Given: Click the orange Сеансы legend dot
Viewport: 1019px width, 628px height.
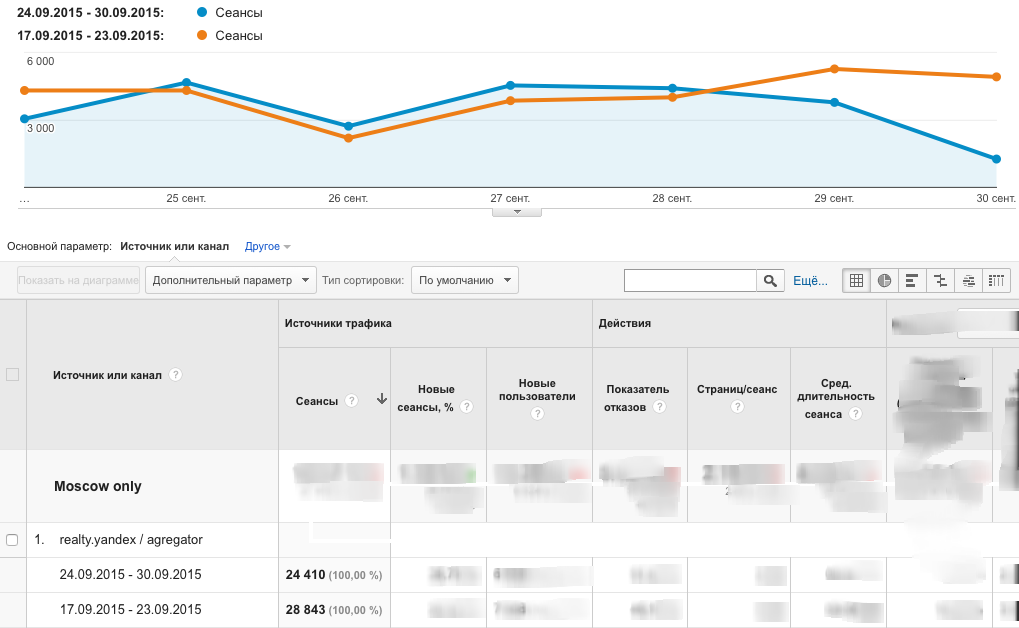Looking at the screenshot, I should [202, 35].
